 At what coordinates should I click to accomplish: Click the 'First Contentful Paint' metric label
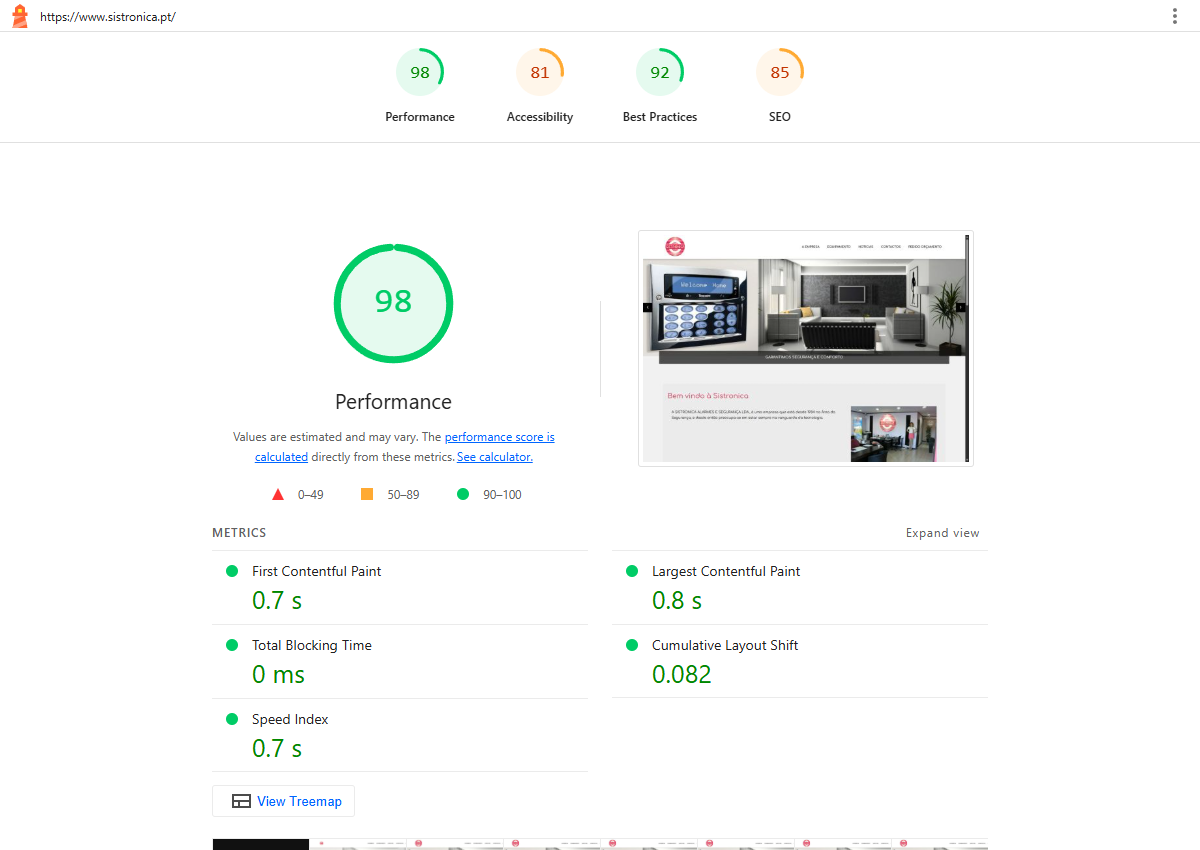click(316, 571)
